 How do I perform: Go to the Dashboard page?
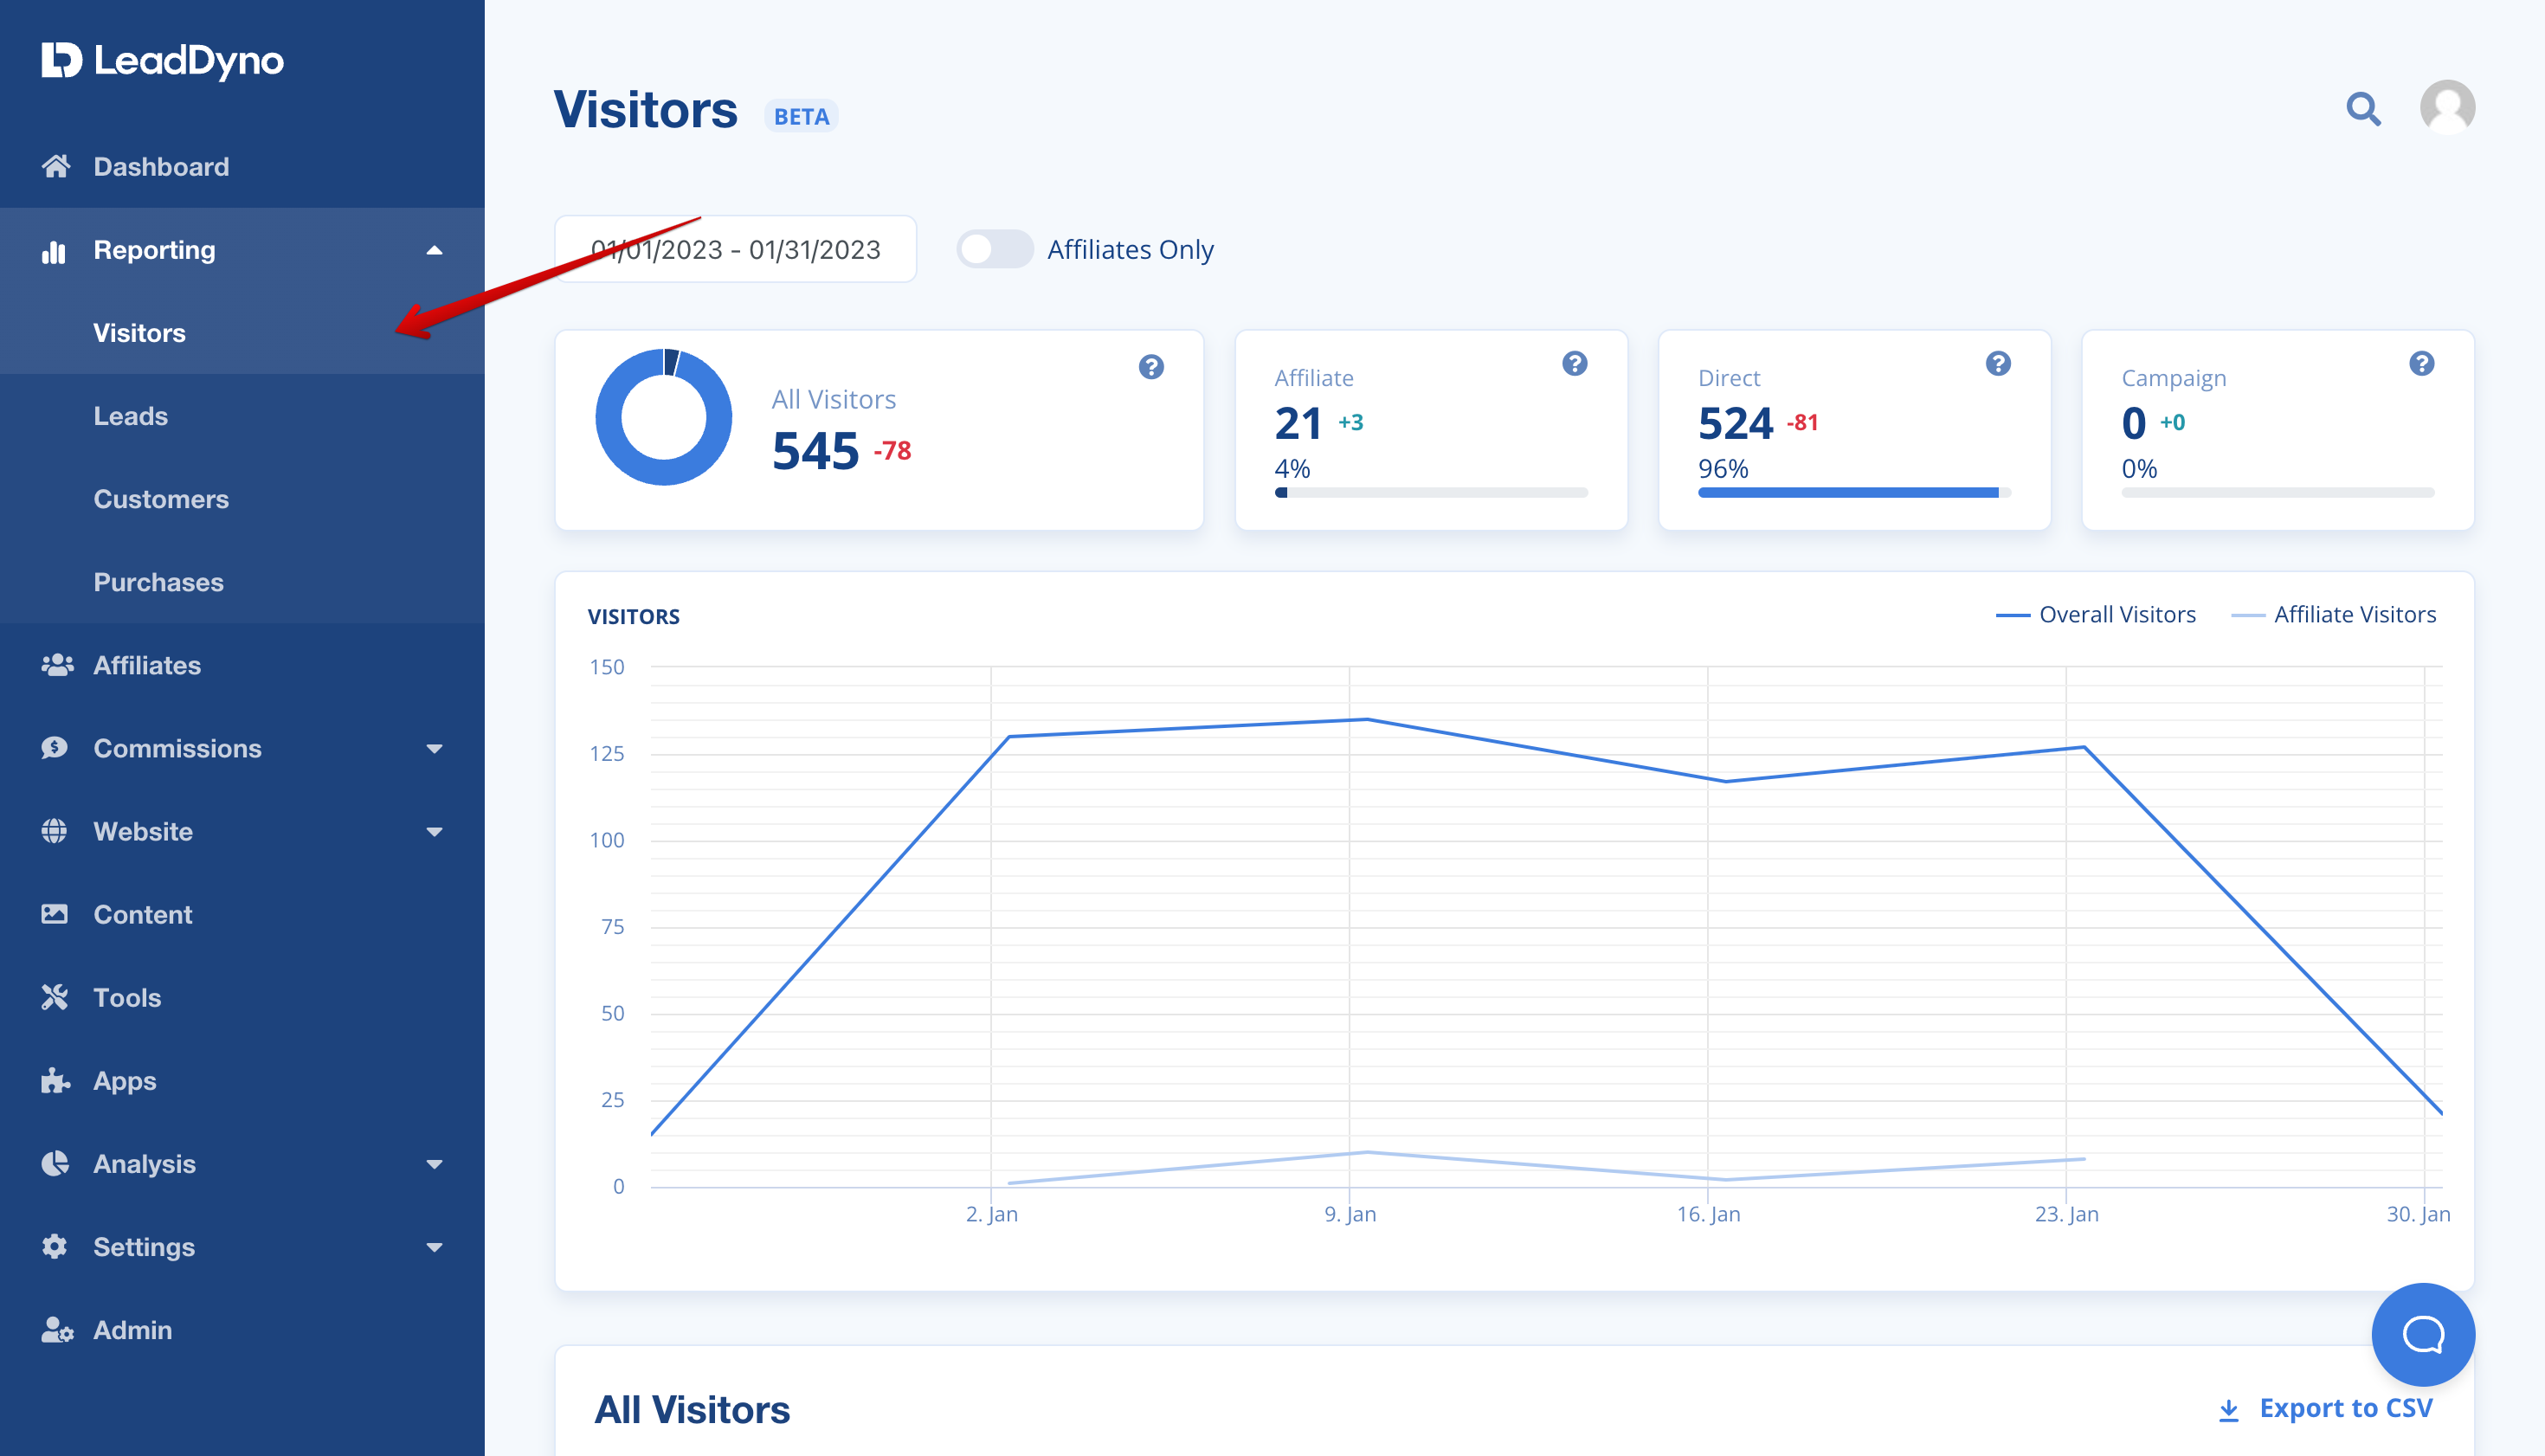pyautogui.click(x=161, y=167)
